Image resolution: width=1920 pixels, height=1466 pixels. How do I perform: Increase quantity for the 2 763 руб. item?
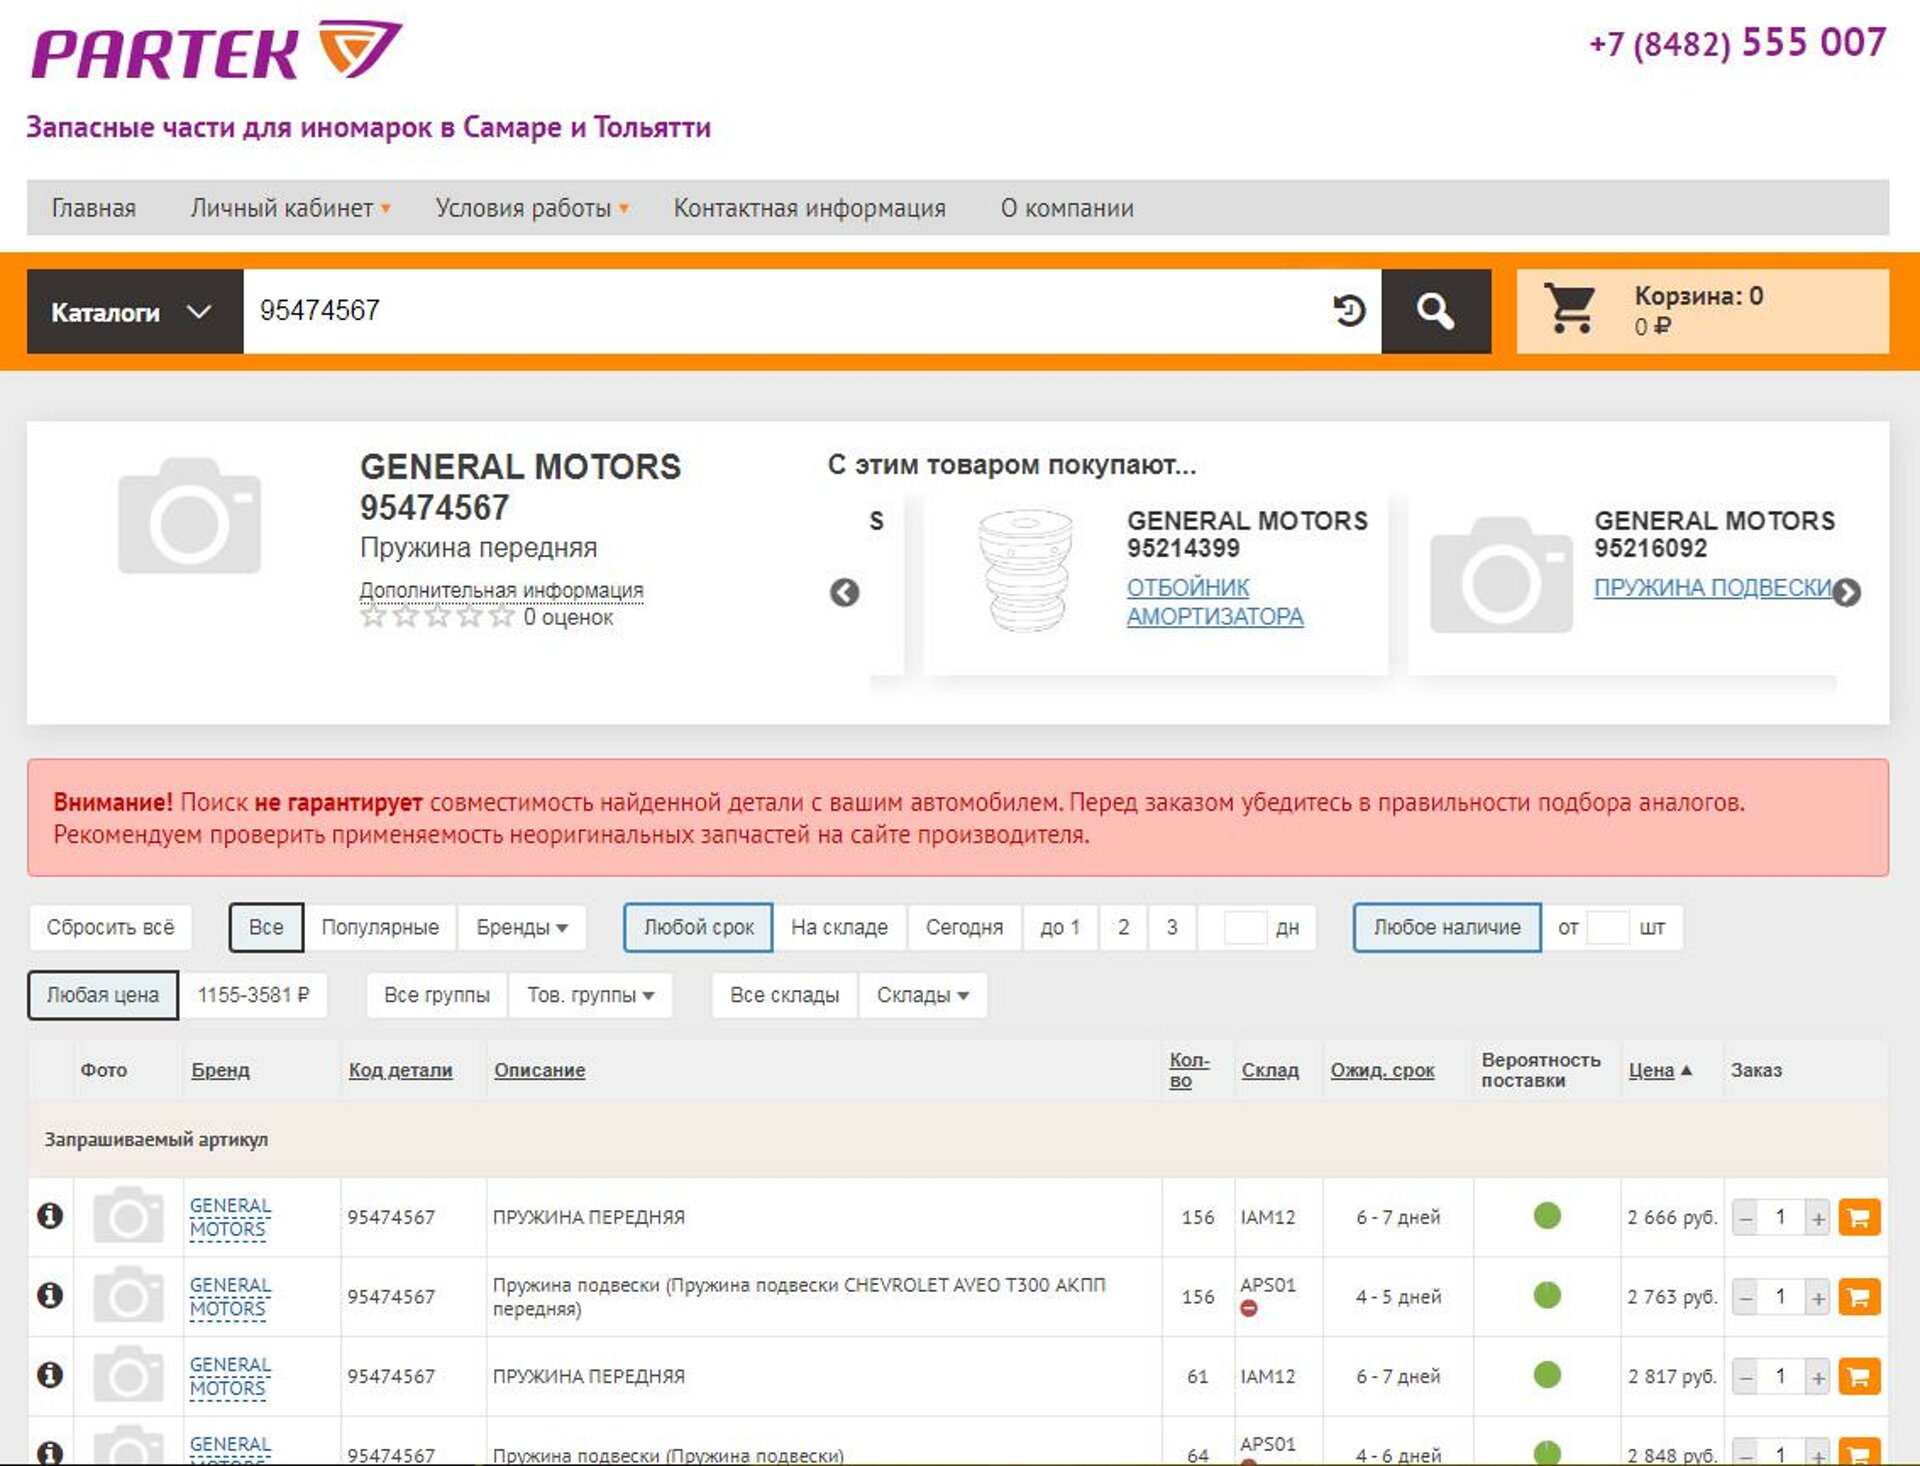(1818, 1298)
